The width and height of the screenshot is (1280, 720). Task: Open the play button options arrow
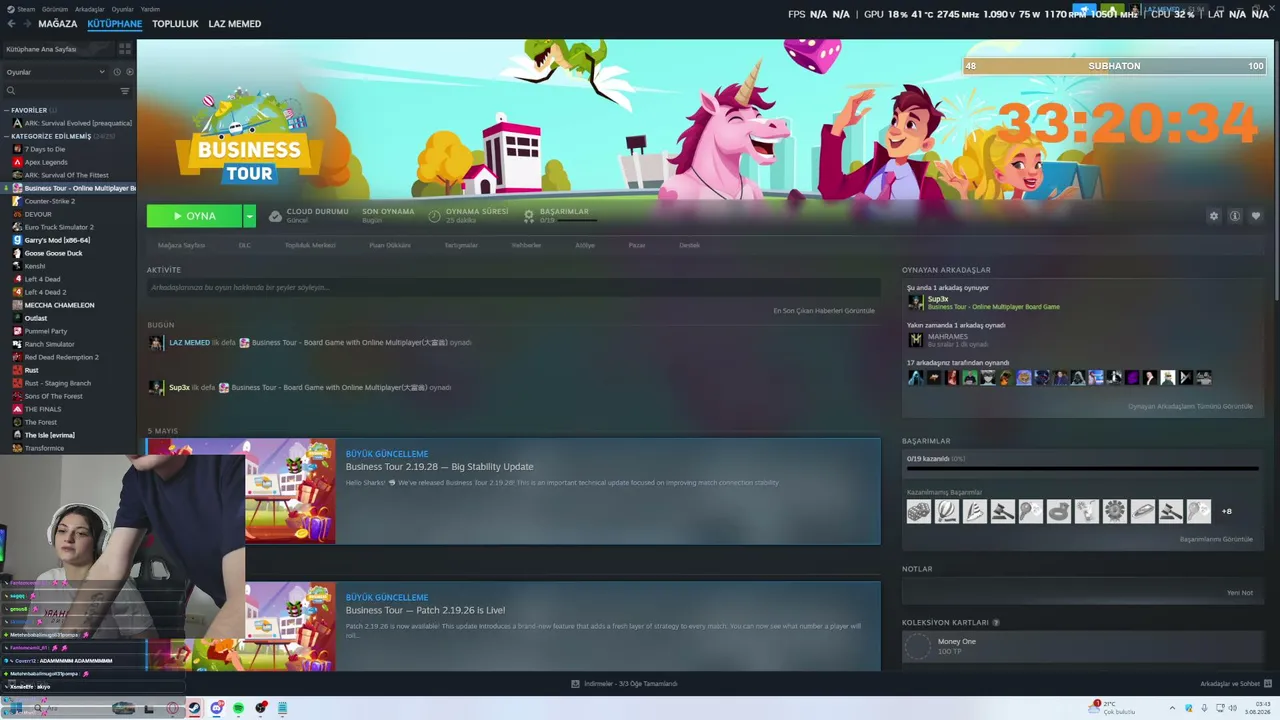tap(249, 216)
